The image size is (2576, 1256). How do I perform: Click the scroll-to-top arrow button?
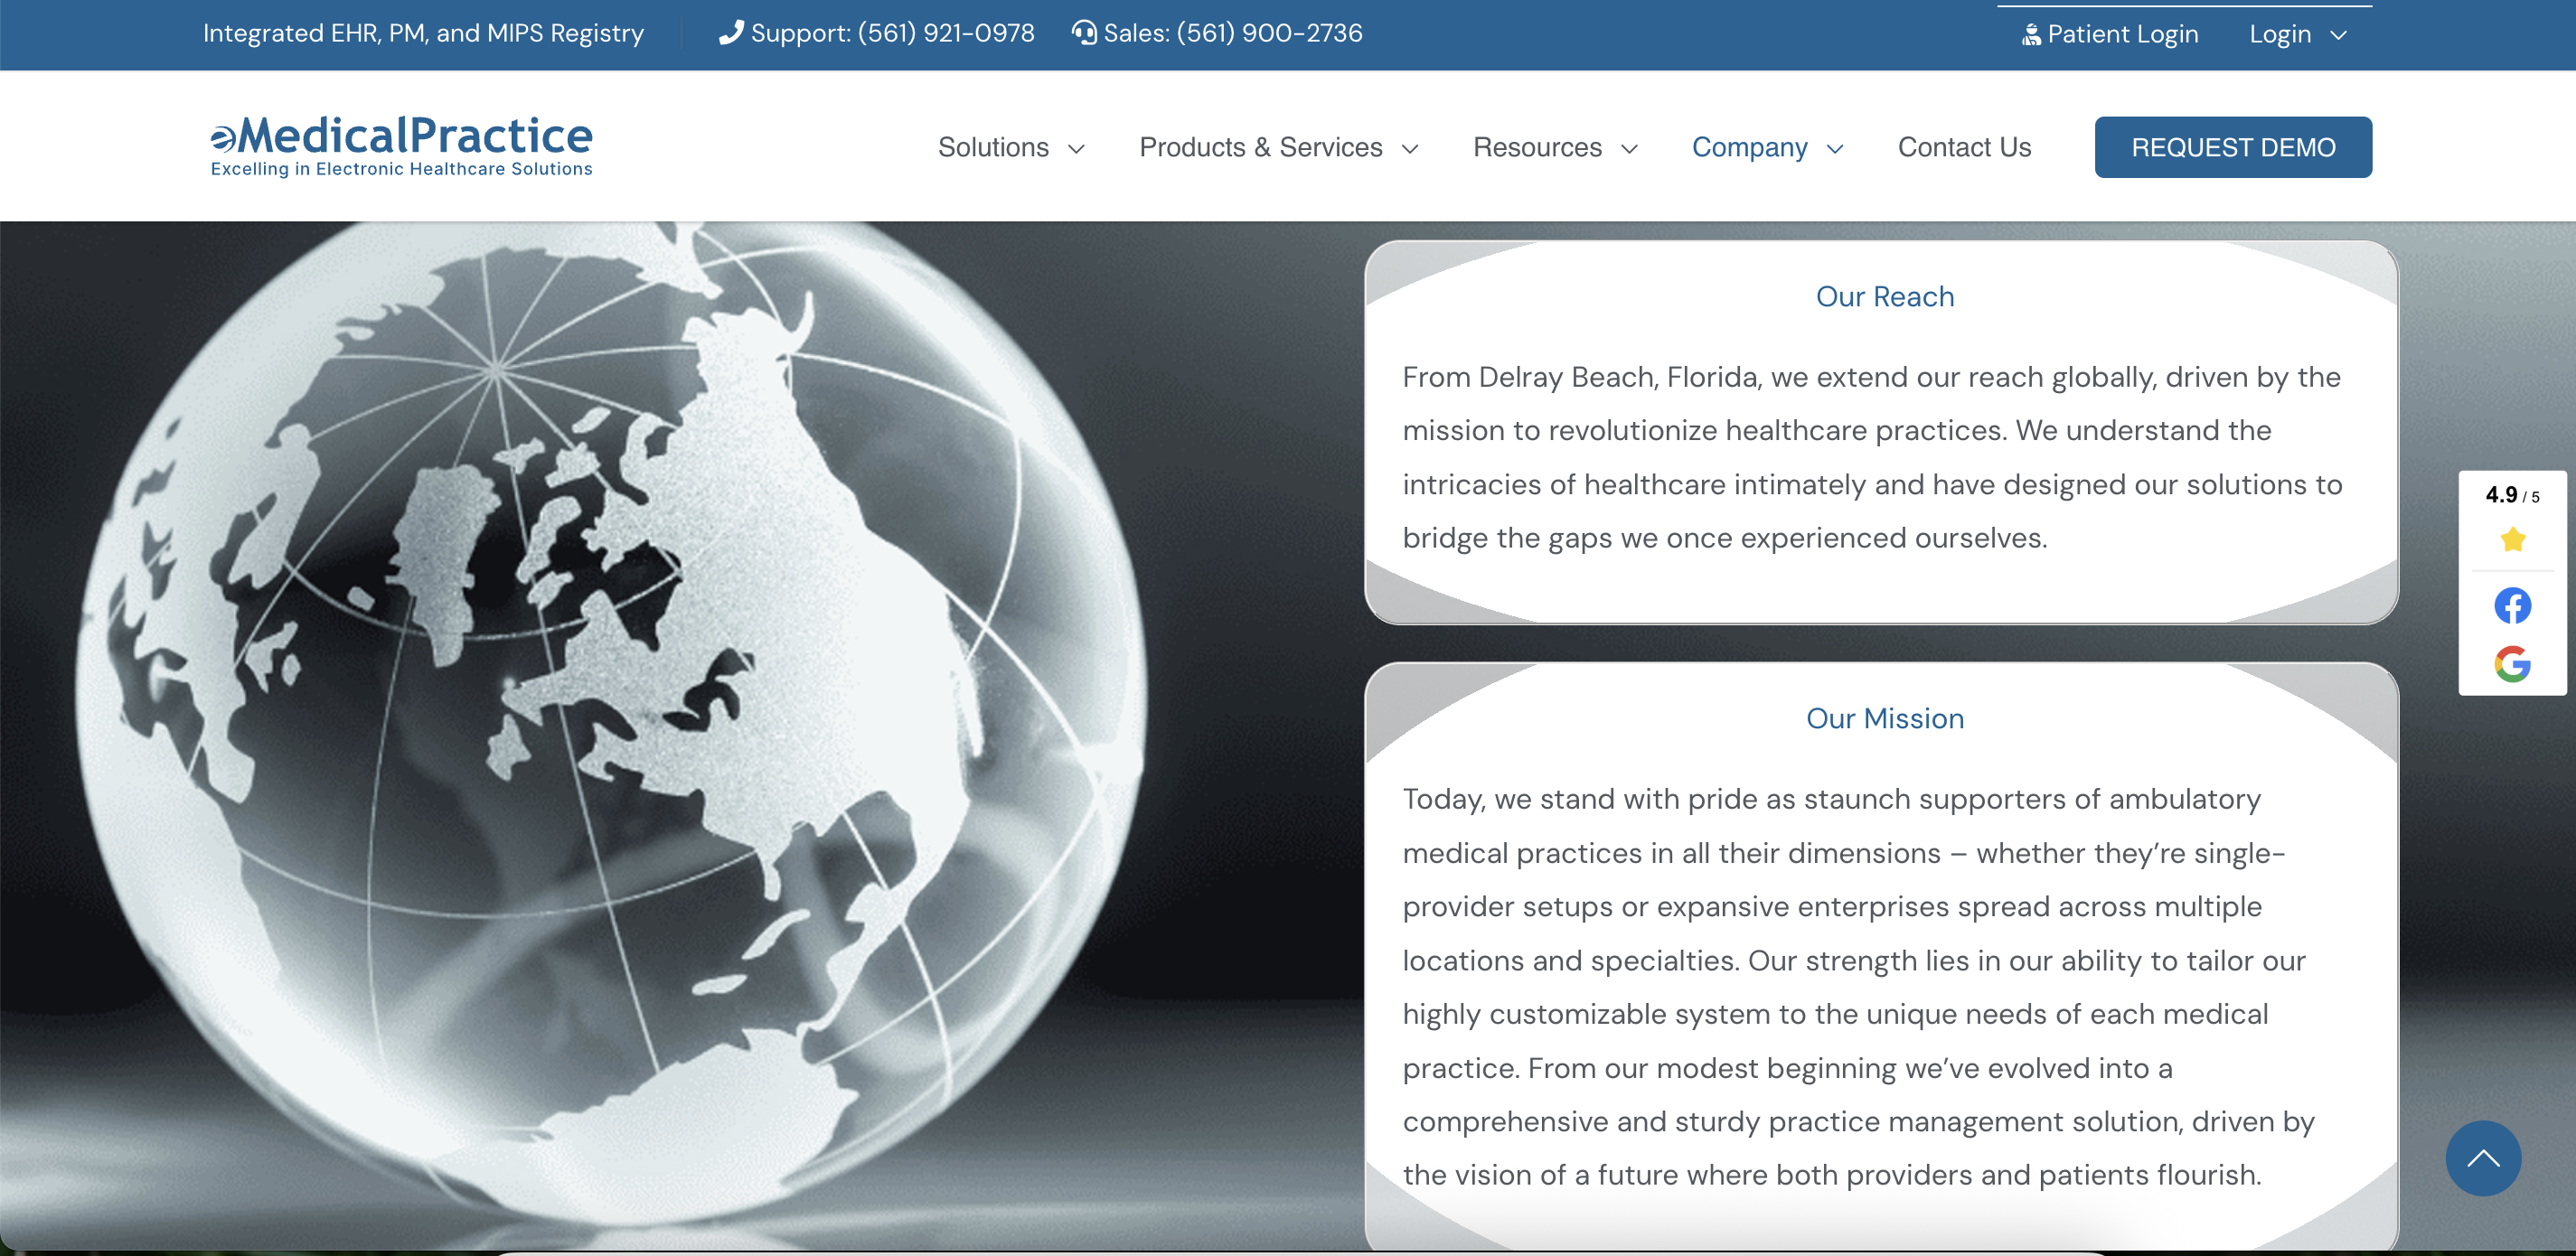(2482, 1158)
